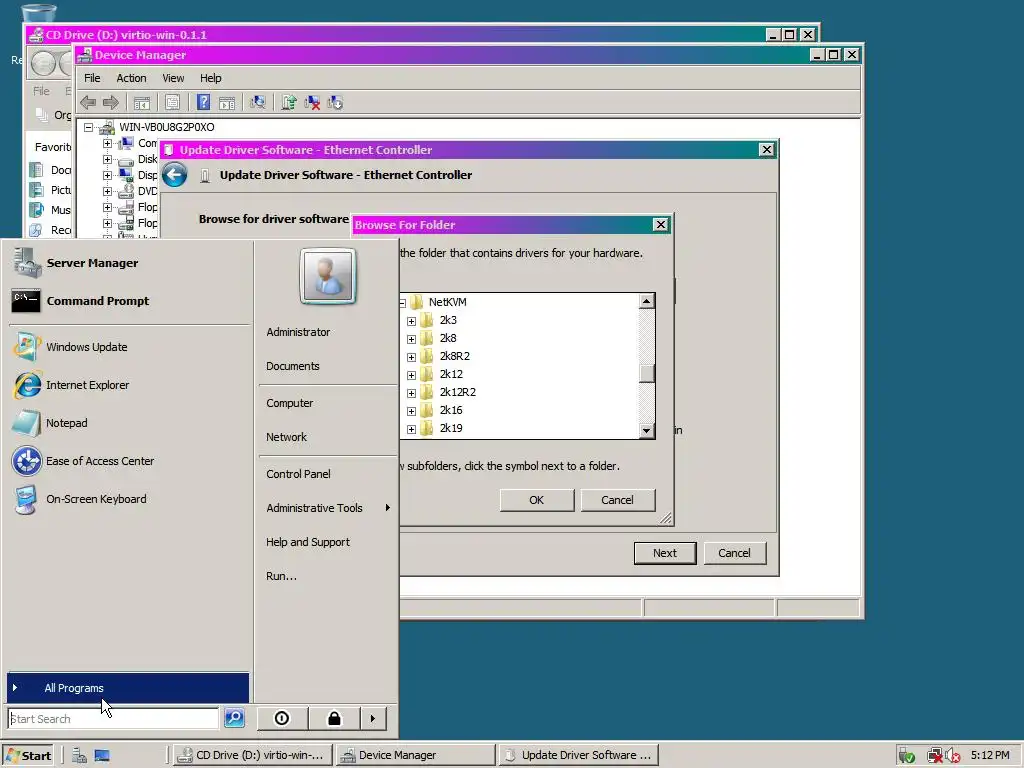Click the Administrator user picture
The height and width of the screenshot is (768, 1024).
coord(328,276)
